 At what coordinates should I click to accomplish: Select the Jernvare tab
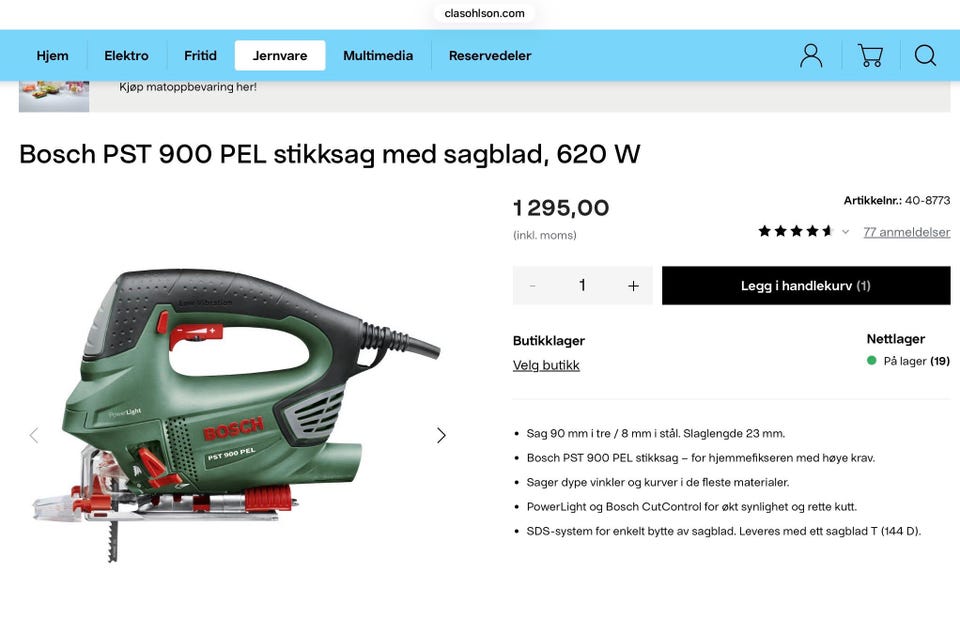coord(280,56)
